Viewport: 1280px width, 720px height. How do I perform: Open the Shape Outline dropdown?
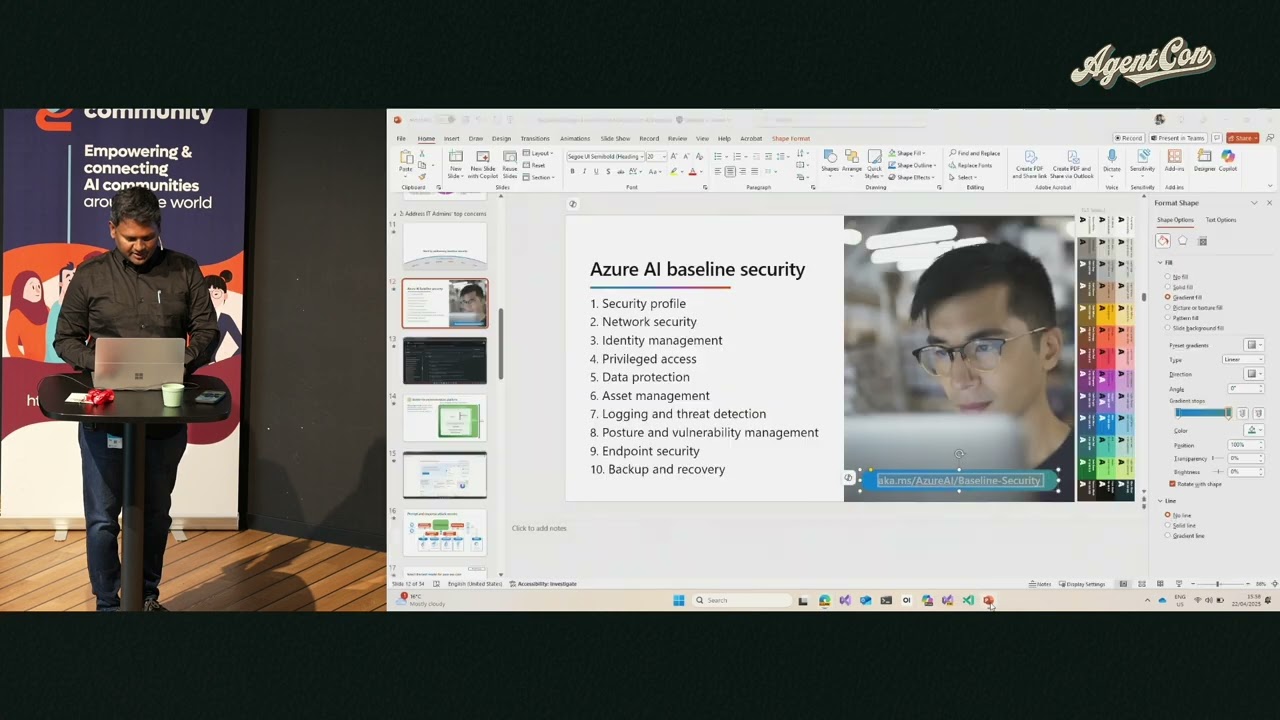pos(913,165)
